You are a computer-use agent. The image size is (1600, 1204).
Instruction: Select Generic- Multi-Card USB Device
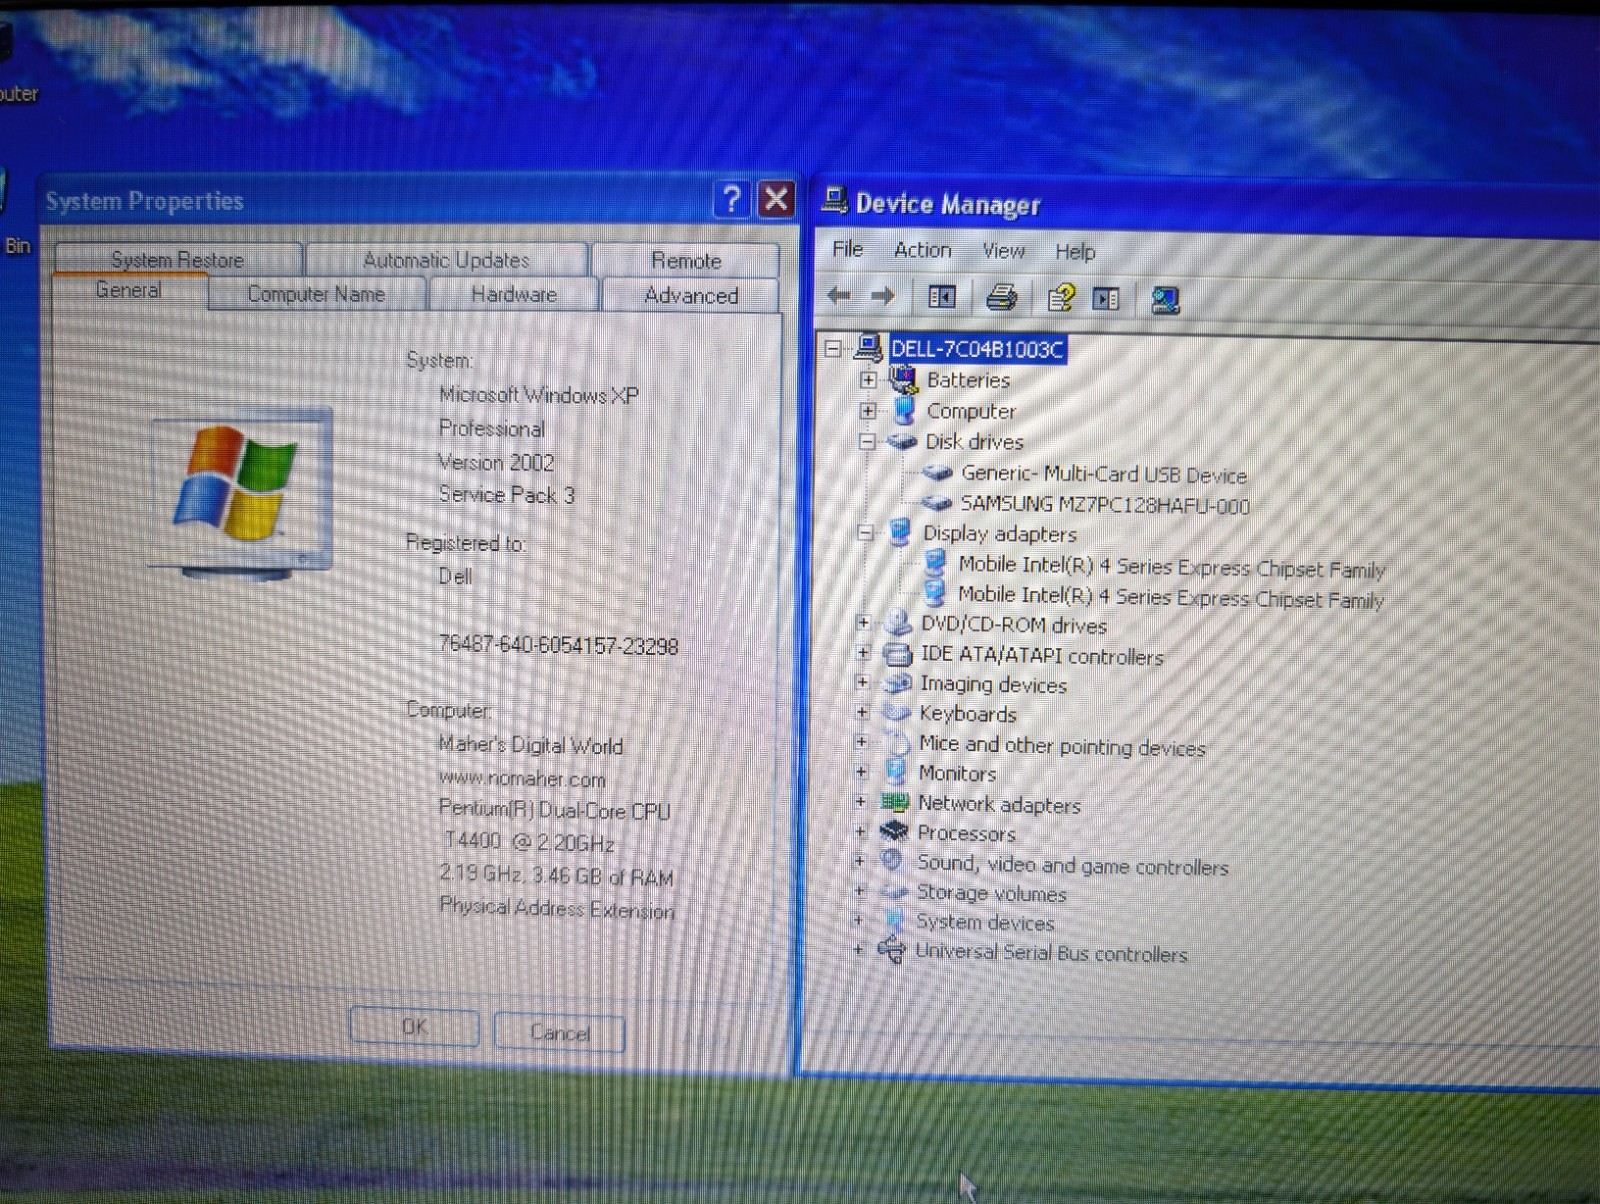pos(1104,474)
